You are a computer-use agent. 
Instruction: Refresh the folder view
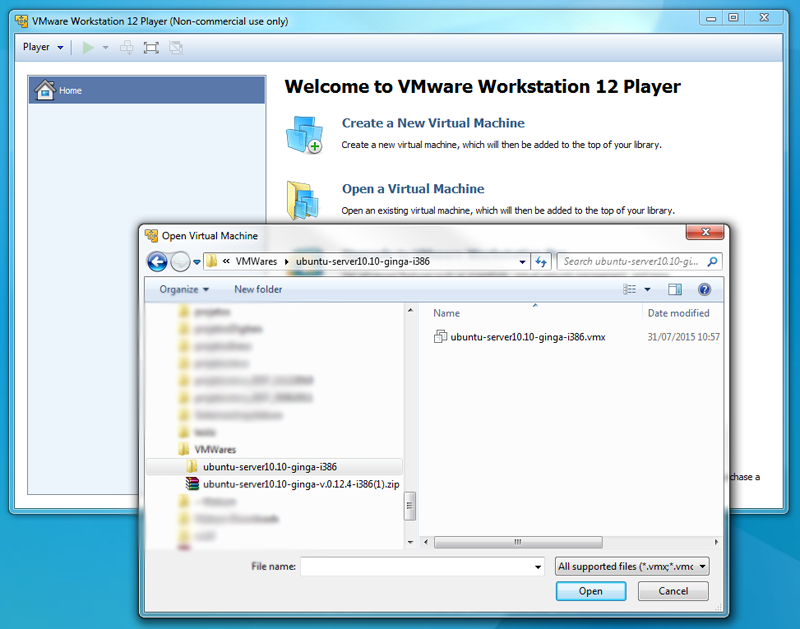541,262
